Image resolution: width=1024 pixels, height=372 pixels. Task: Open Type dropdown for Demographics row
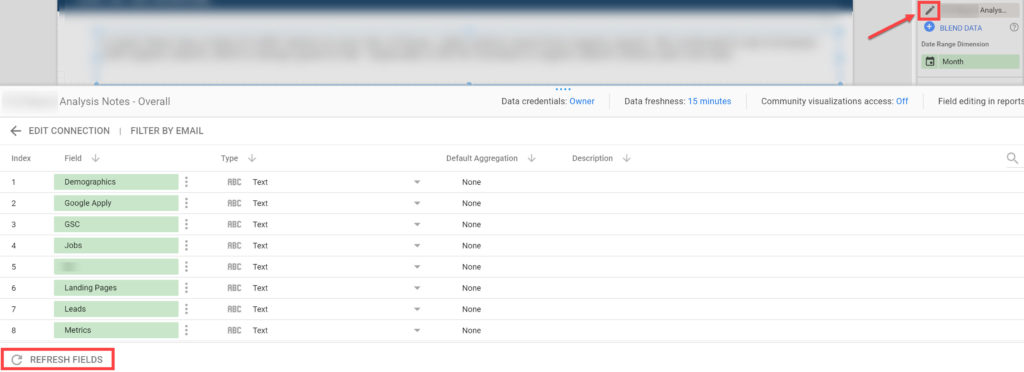(417, 182)
